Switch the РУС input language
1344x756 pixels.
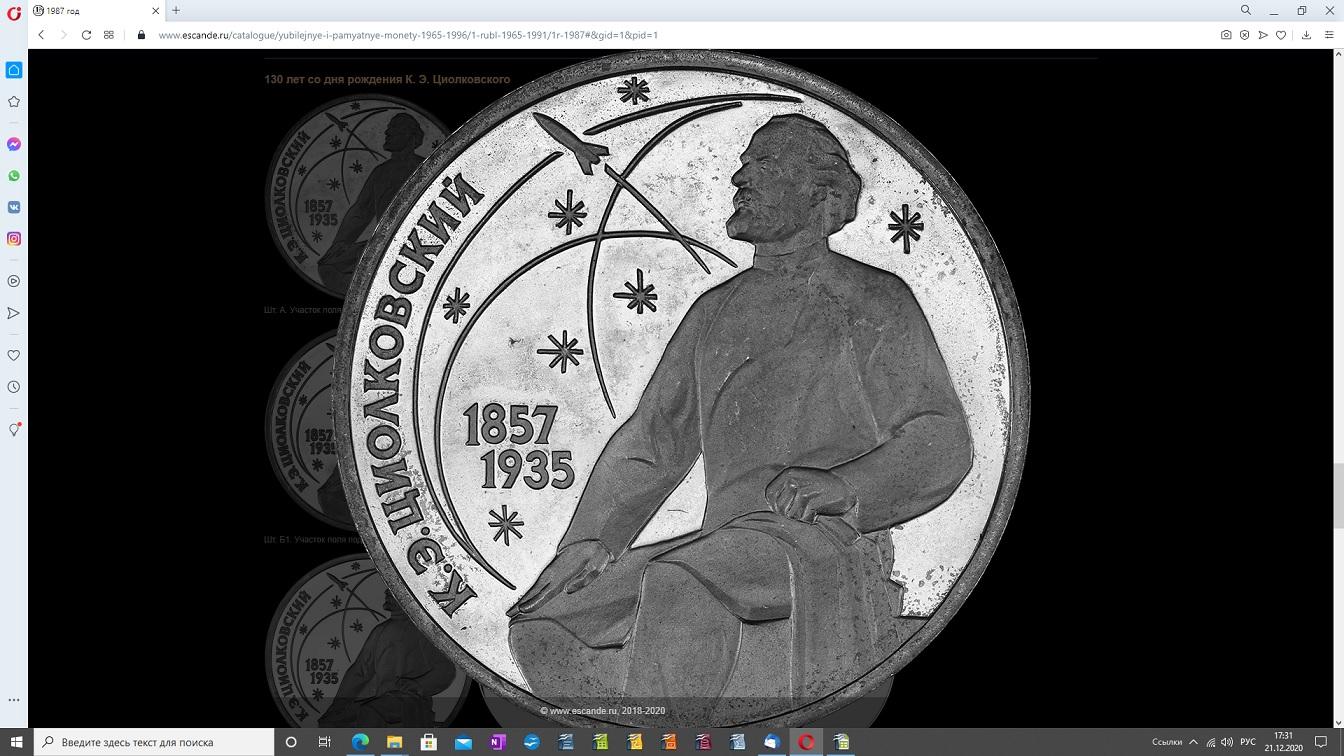coord(1248,742)
